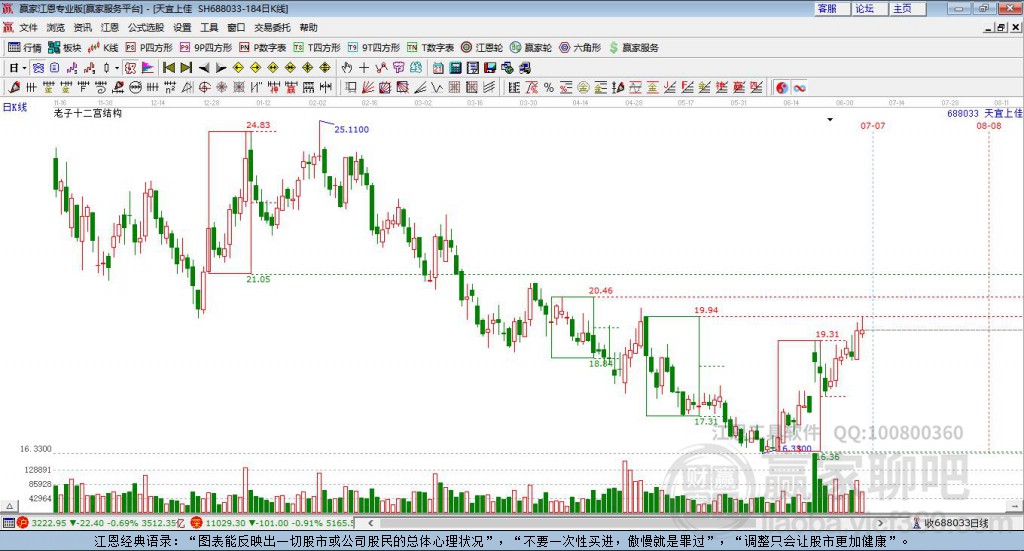Image resolution: width=1024 pixels, height=551 pixels.
Task: Click the 07-07 date marker
Action: [872, 125]
